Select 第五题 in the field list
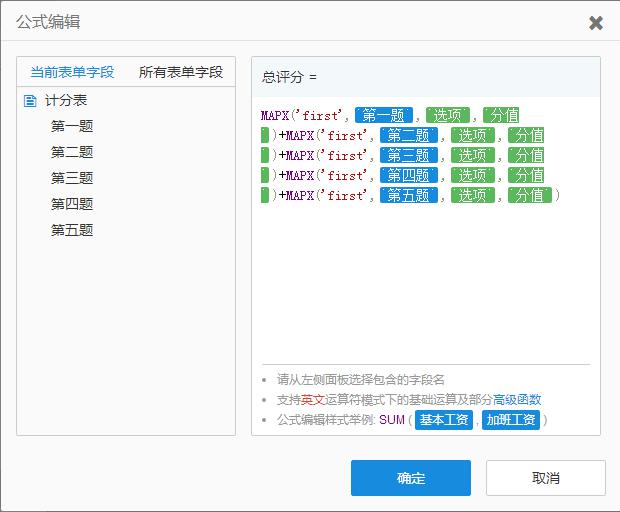The width and height of the screenshot is (620, 512). pos(72,231)
